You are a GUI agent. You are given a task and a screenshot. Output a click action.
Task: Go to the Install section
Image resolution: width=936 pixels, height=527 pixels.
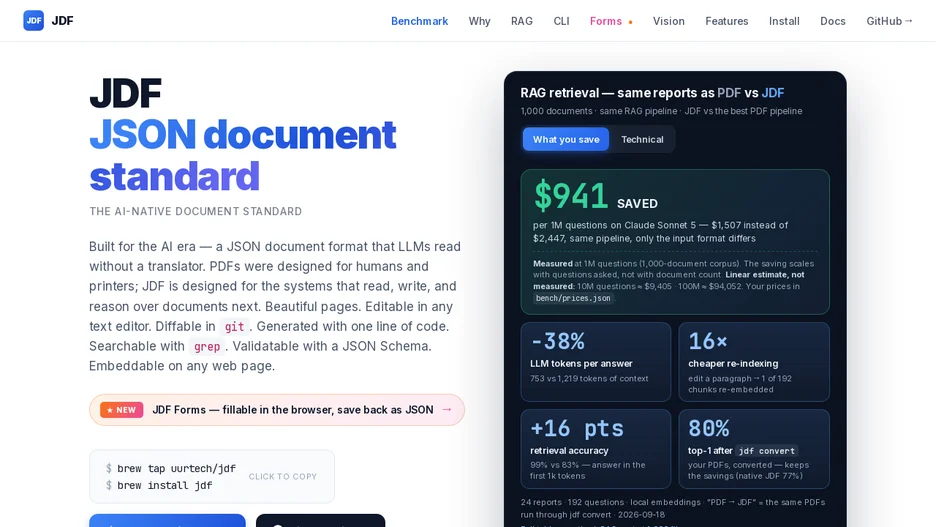point(784,21)
